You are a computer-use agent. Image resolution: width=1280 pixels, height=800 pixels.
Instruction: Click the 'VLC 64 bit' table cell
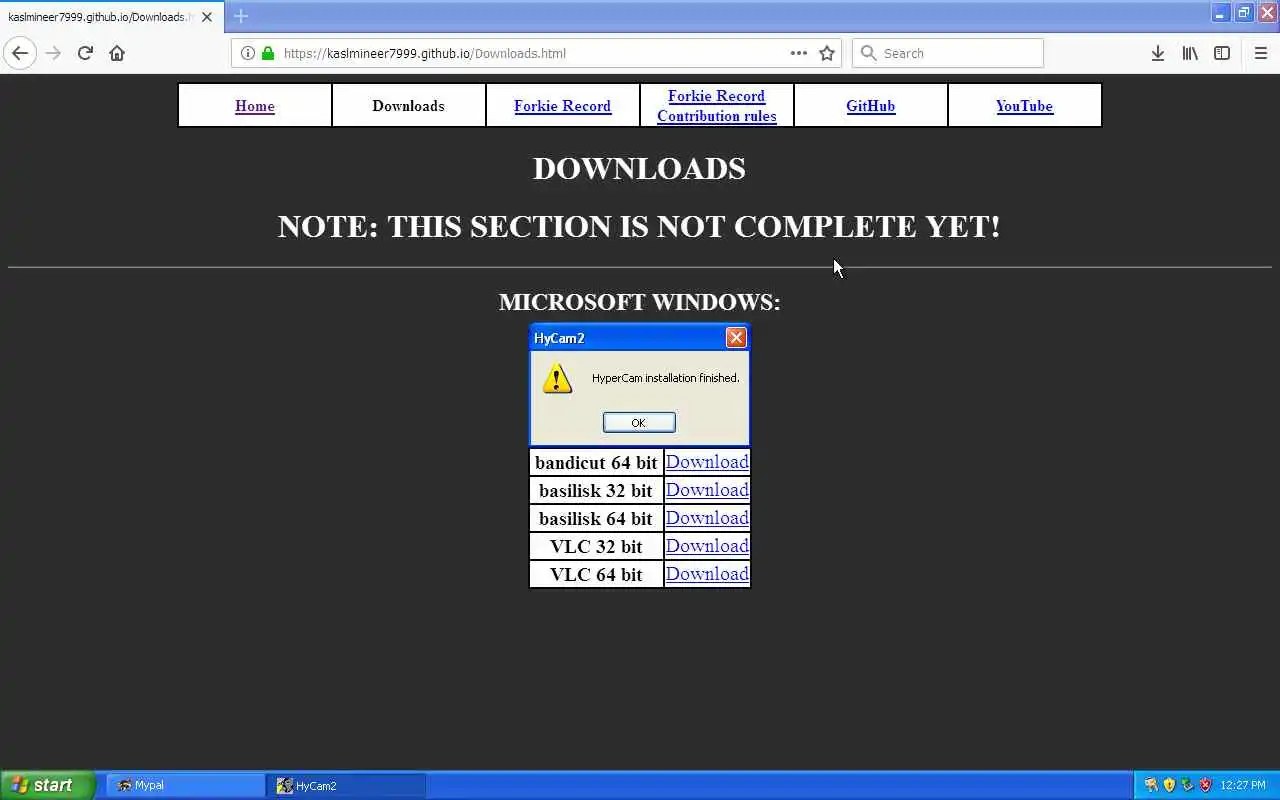pos(596,574)
